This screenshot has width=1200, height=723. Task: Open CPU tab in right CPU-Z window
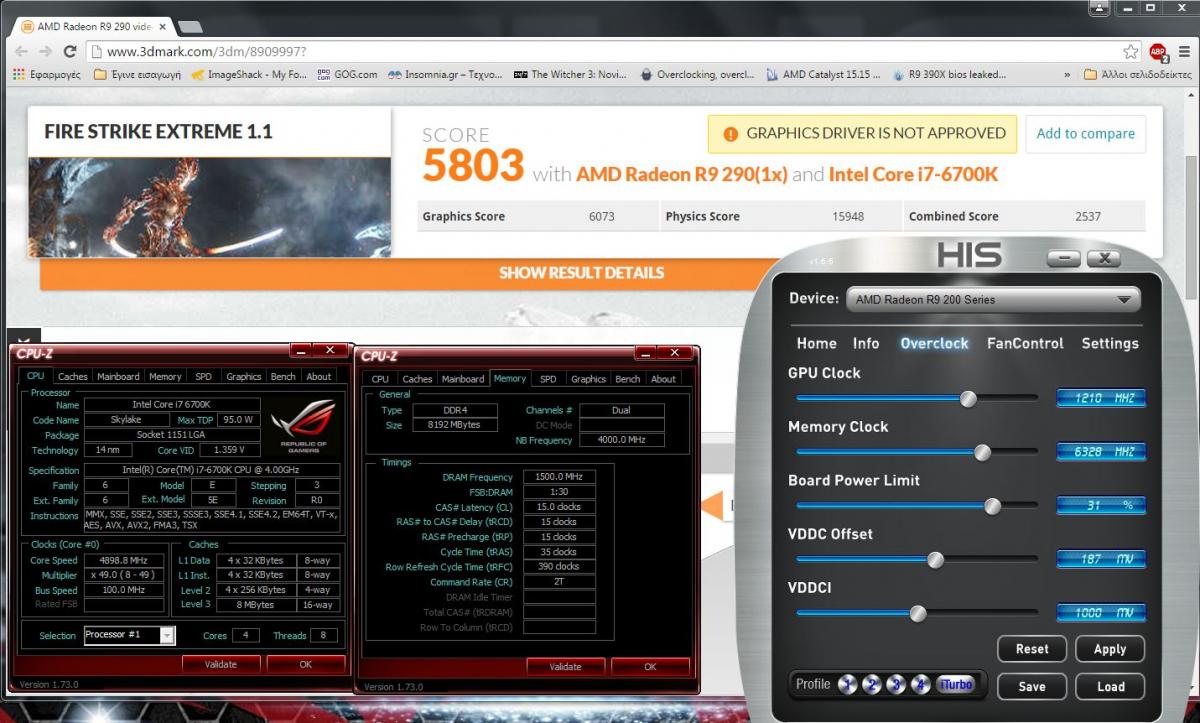[x=380, y=379]
